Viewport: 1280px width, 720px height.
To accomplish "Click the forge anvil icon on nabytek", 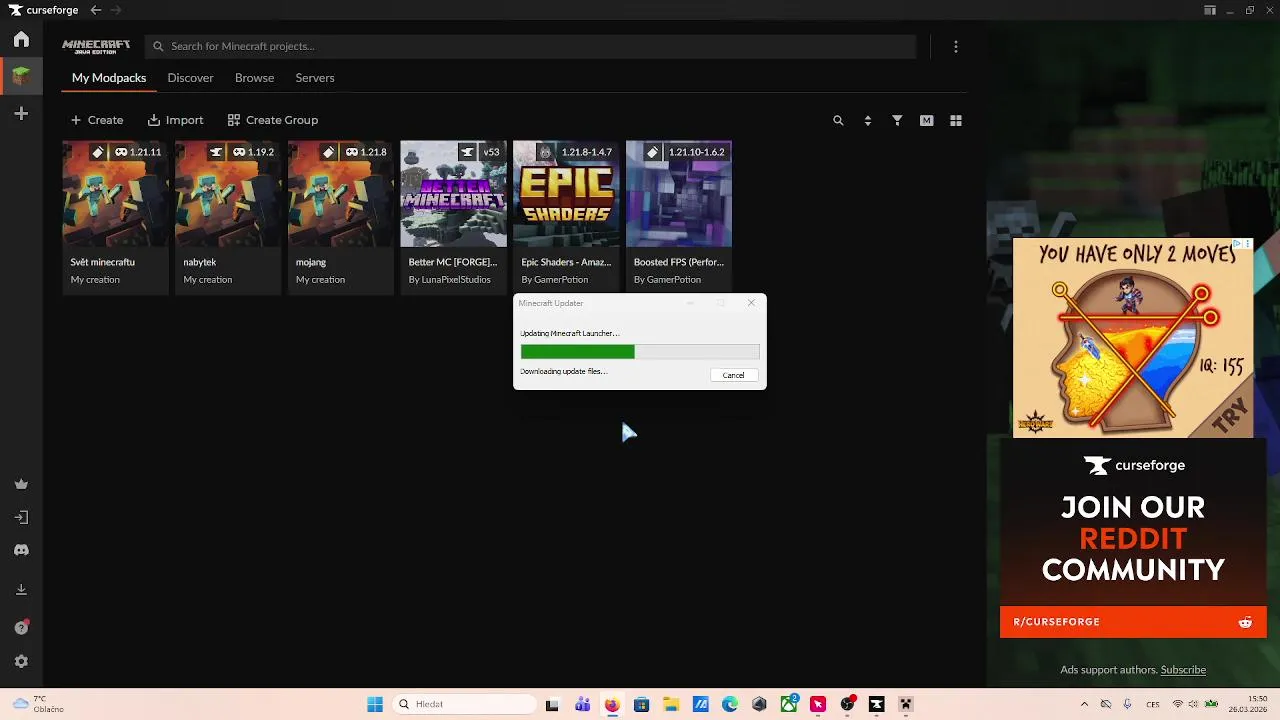I will 215,152.
